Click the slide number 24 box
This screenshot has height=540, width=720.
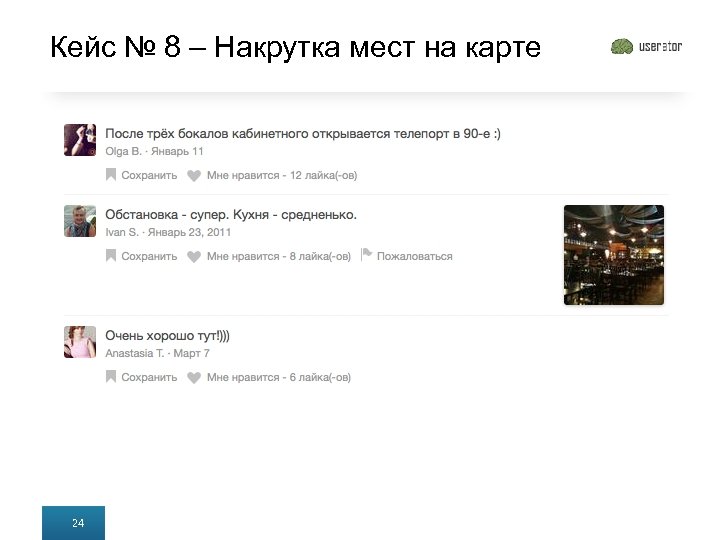[73, 523]
